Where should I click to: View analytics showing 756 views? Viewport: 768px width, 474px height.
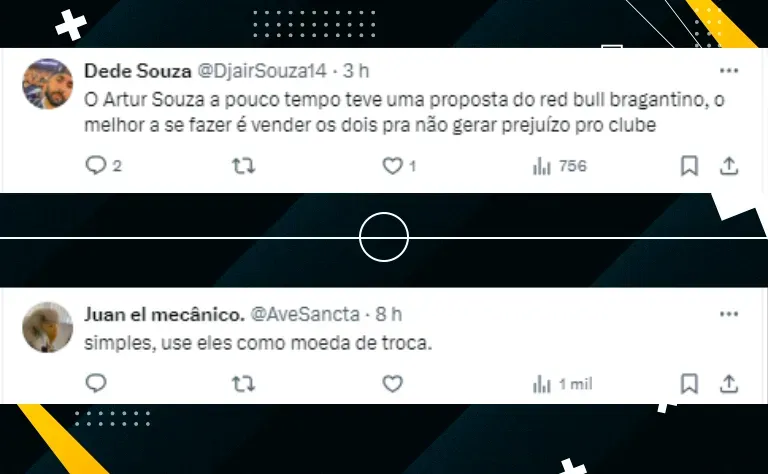click(x=560, y=166)
